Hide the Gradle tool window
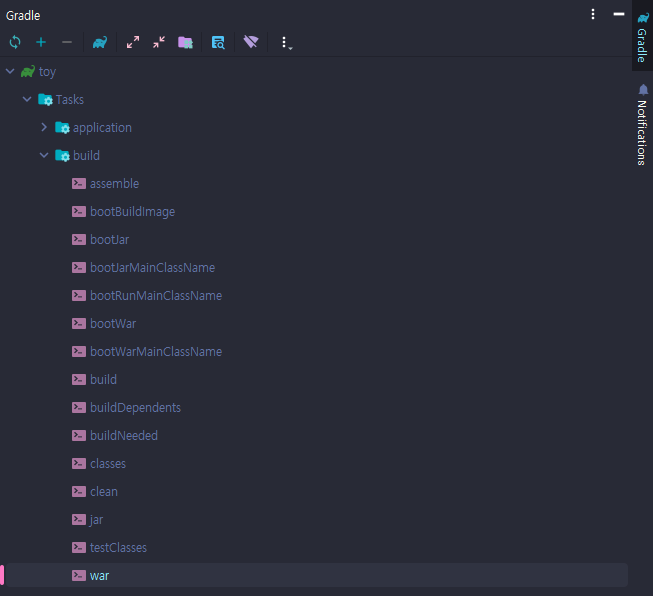 pos(619,14)
